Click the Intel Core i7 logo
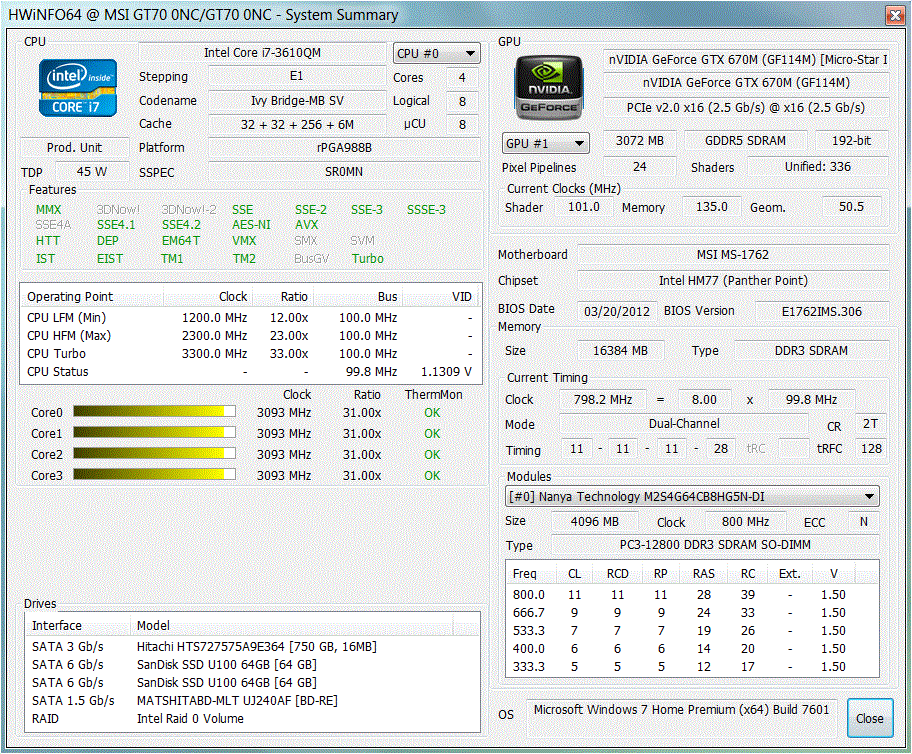The image size is (912, 754). click(78, 87)
